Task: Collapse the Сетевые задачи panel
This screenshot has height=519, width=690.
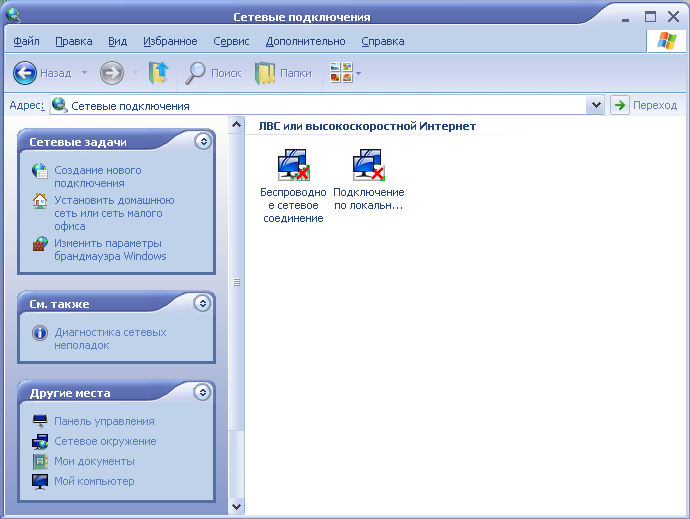Action: (203, 141)
